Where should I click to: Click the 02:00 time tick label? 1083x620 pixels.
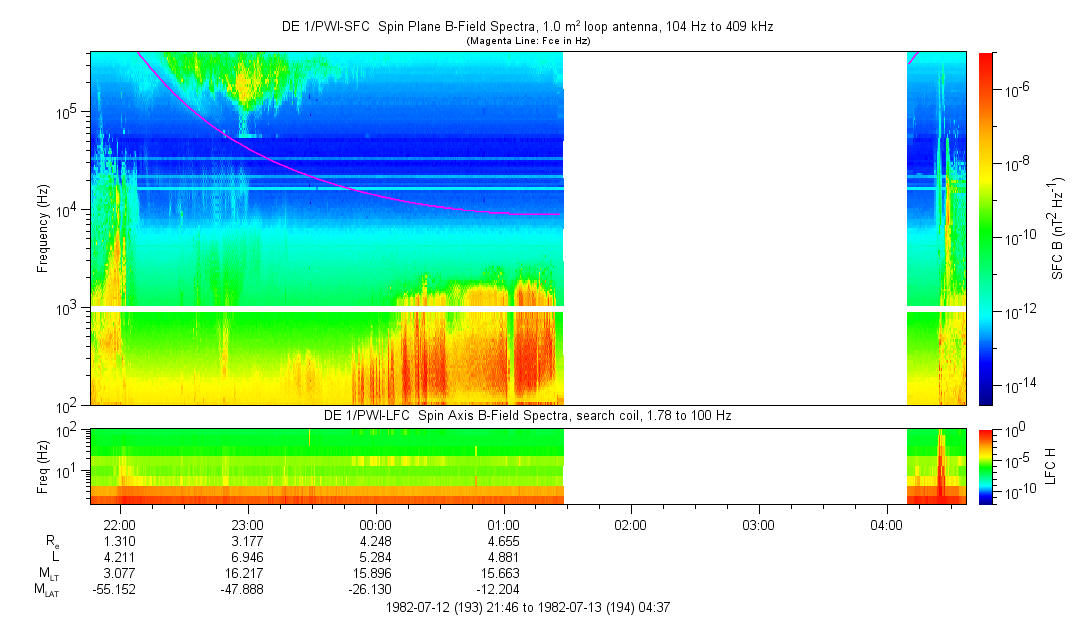tap(631, 525)
